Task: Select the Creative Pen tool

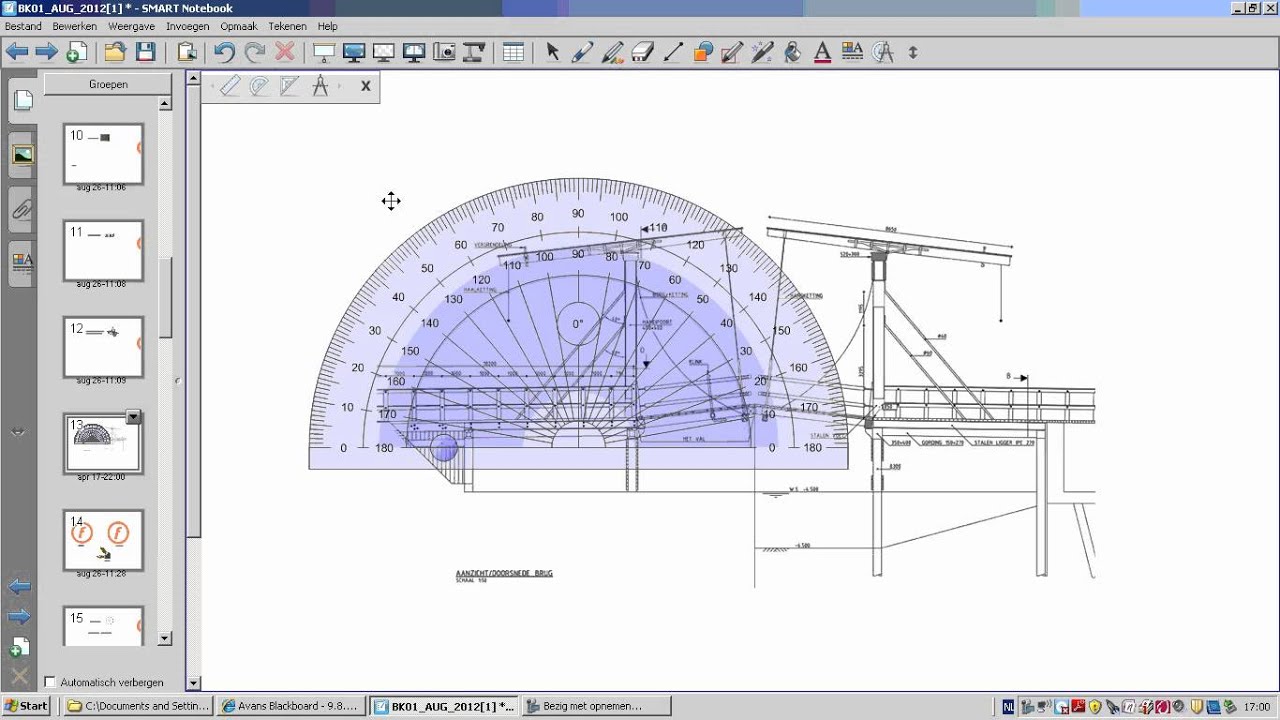Action: 612,52
